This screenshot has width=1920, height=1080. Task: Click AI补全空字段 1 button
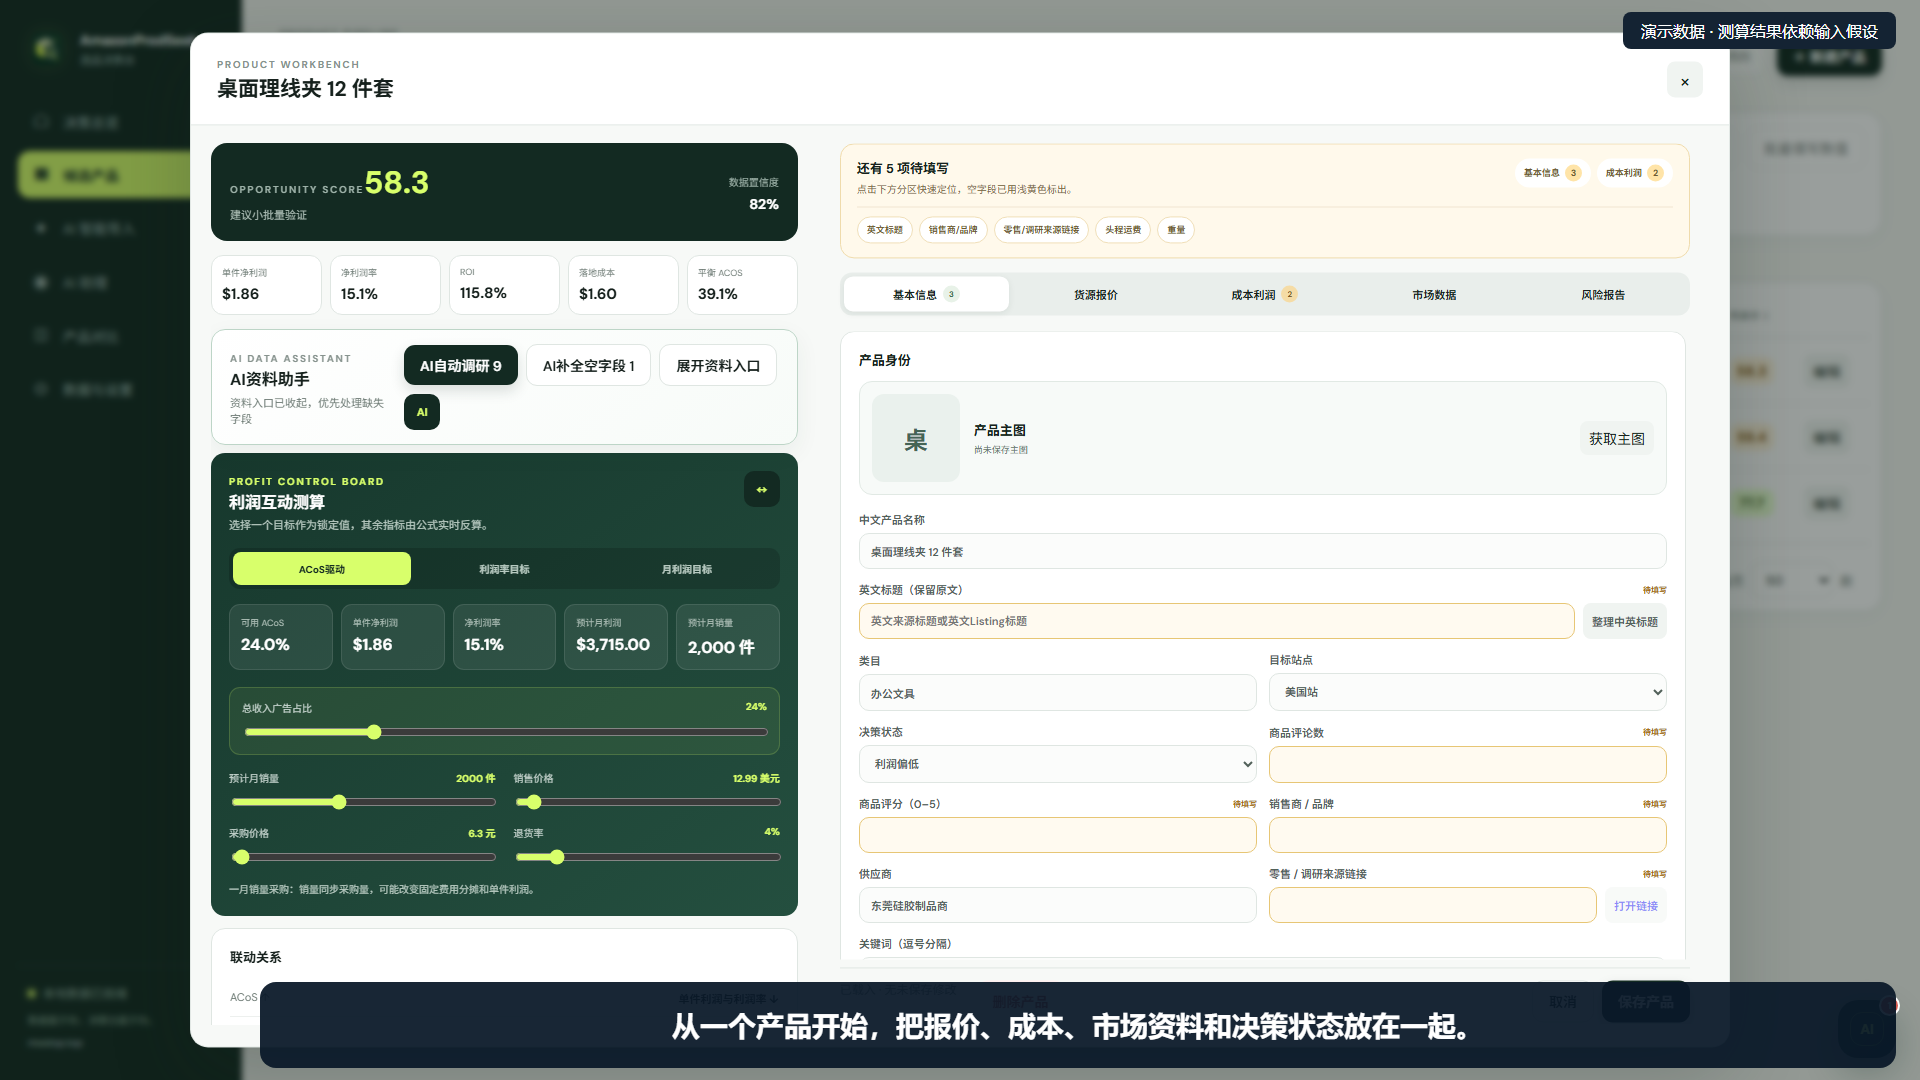pos(588,365)
